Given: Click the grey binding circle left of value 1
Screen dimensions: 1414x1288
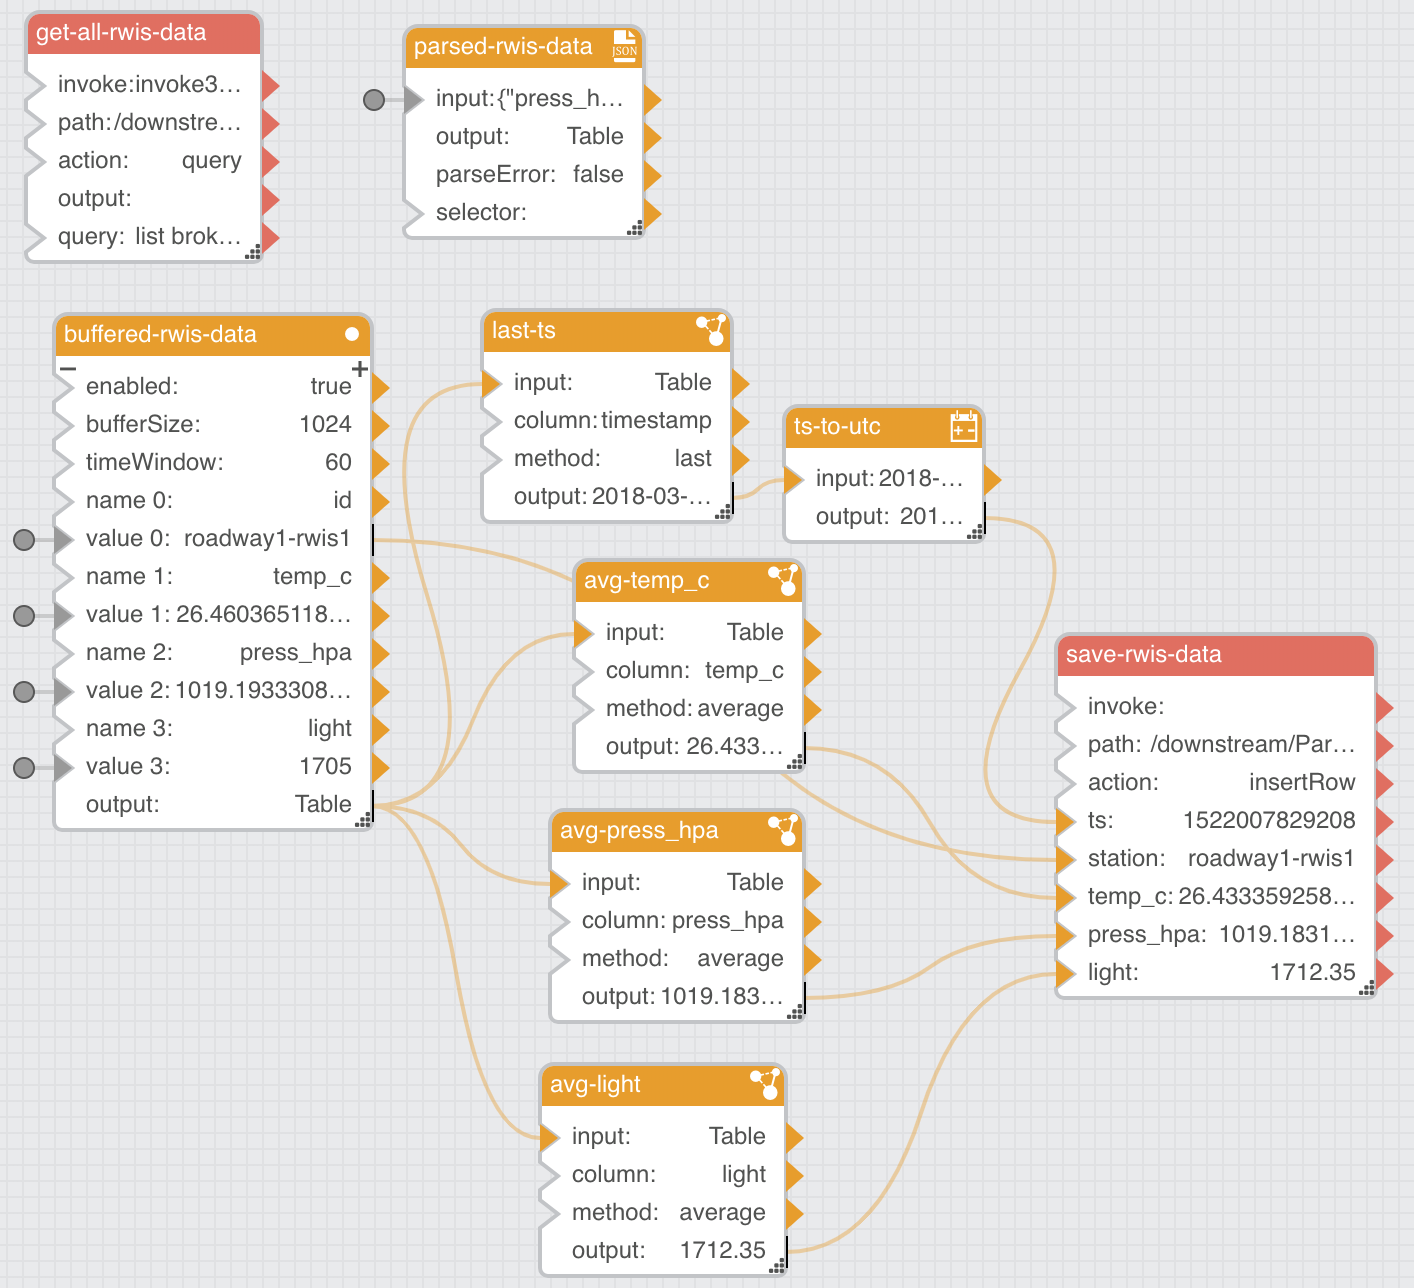Looking at the screenshot, I should pos(24,616).
